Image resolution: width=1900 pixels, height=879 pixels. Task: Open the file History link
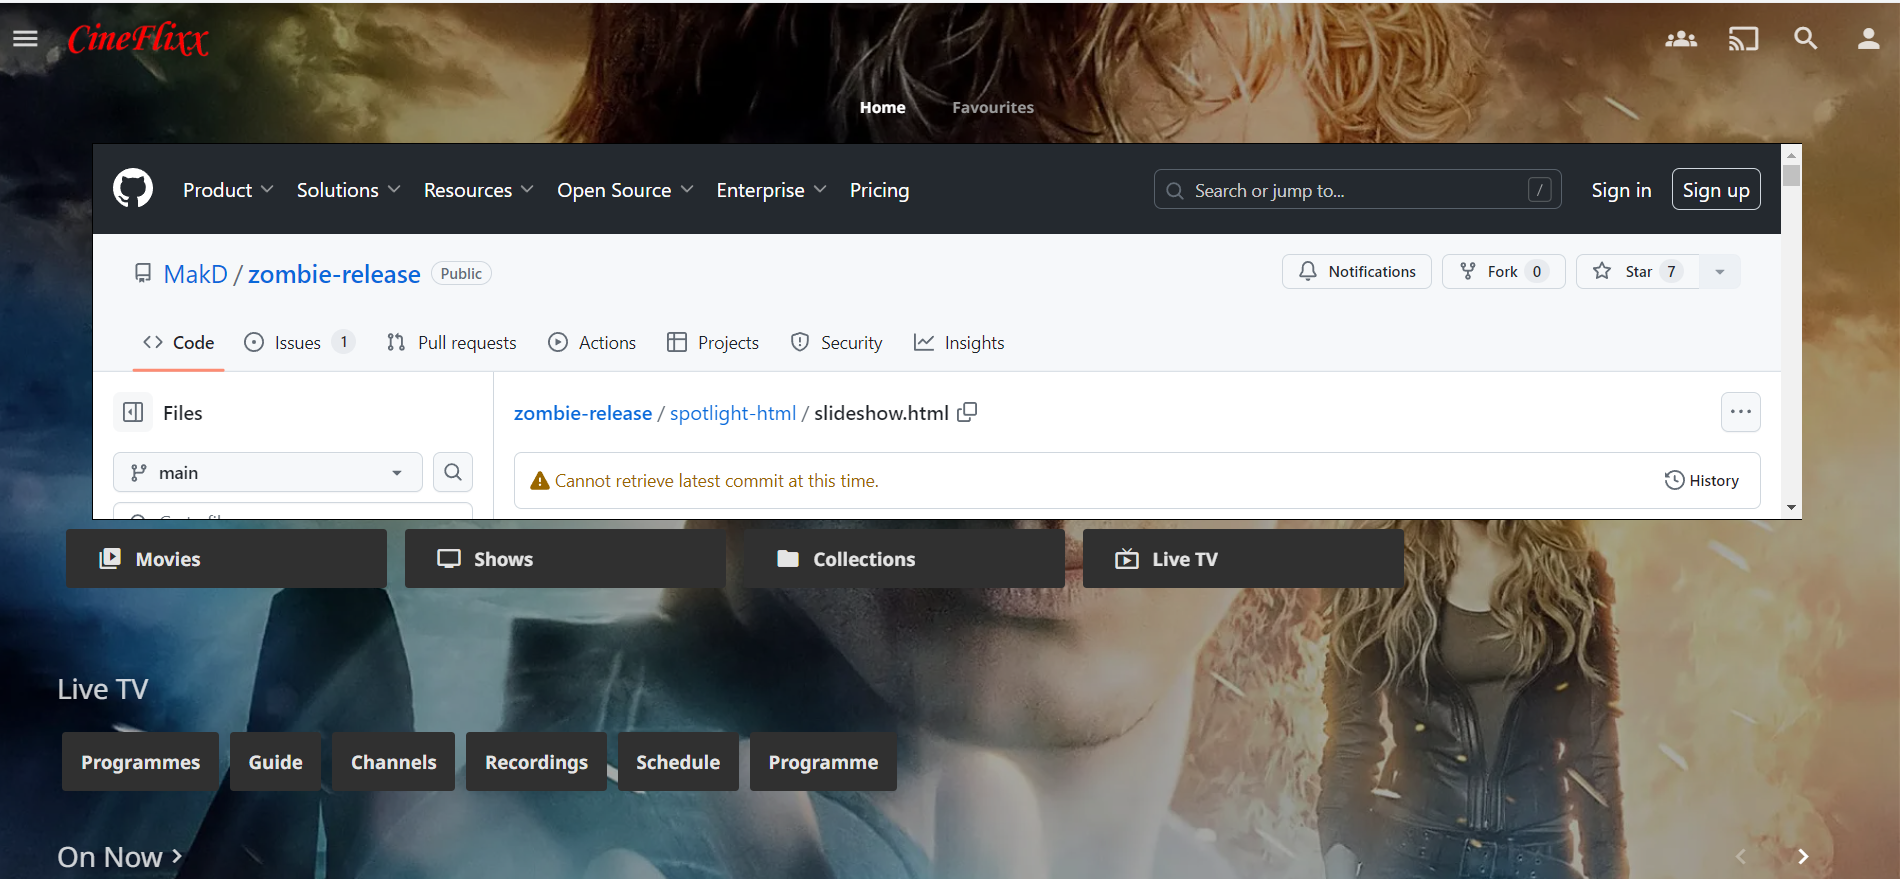tap(1701, 481)
